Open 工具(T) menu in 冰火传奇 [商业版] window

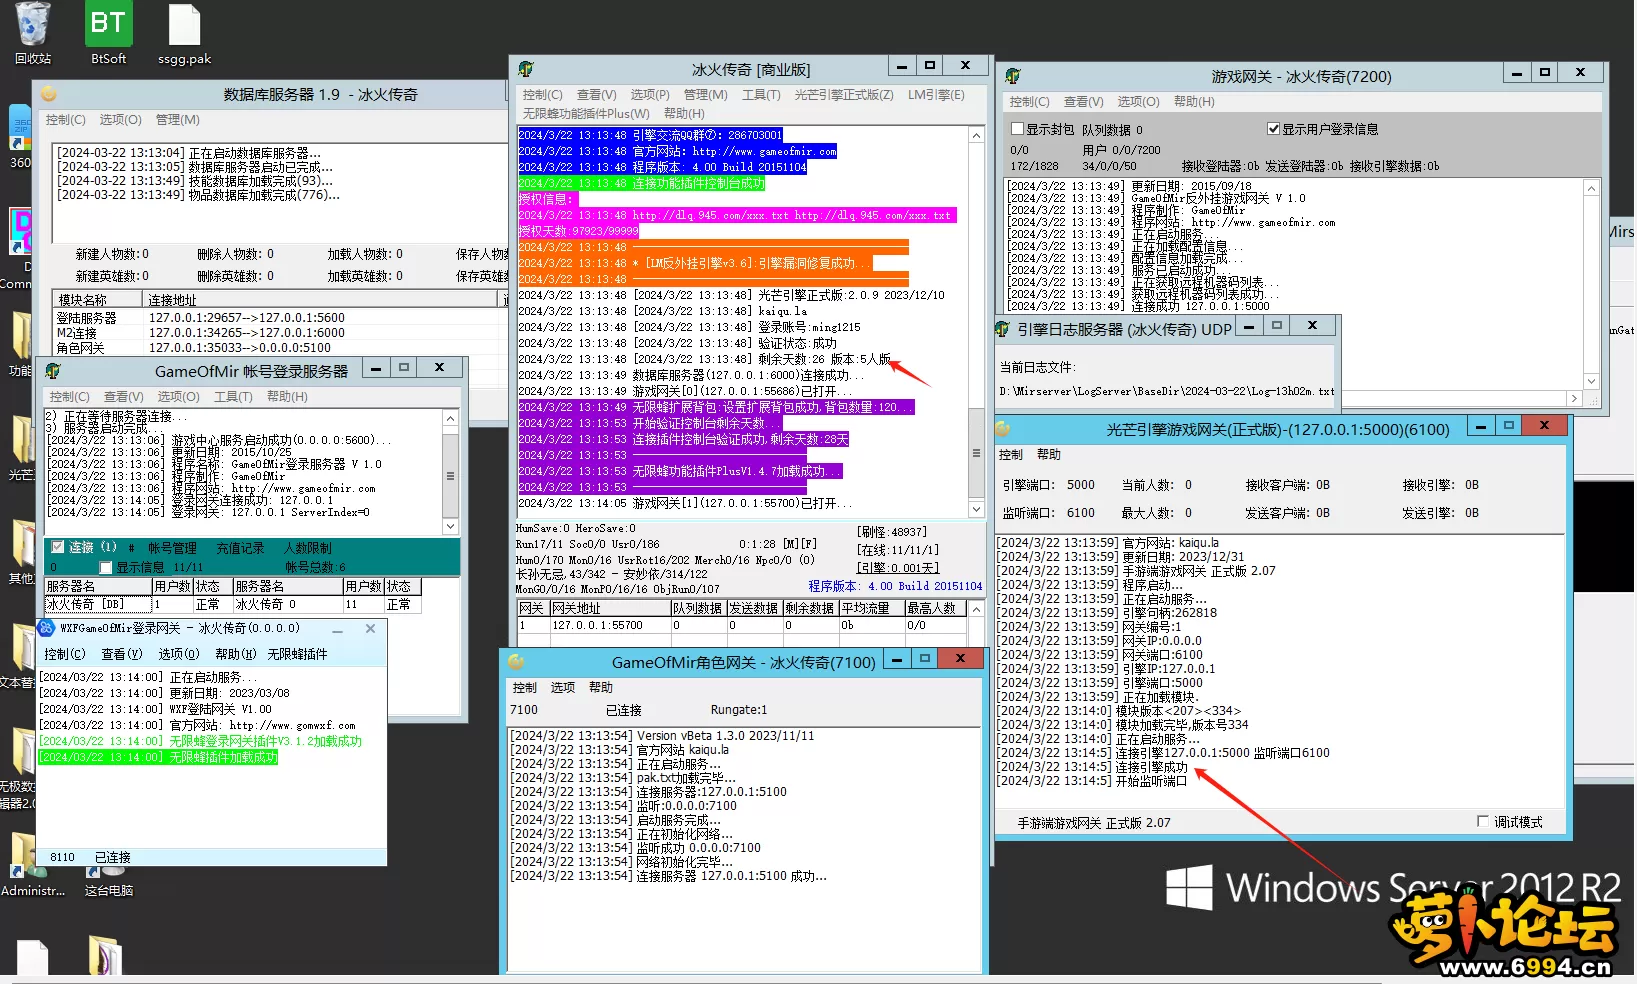click(761, 95)
